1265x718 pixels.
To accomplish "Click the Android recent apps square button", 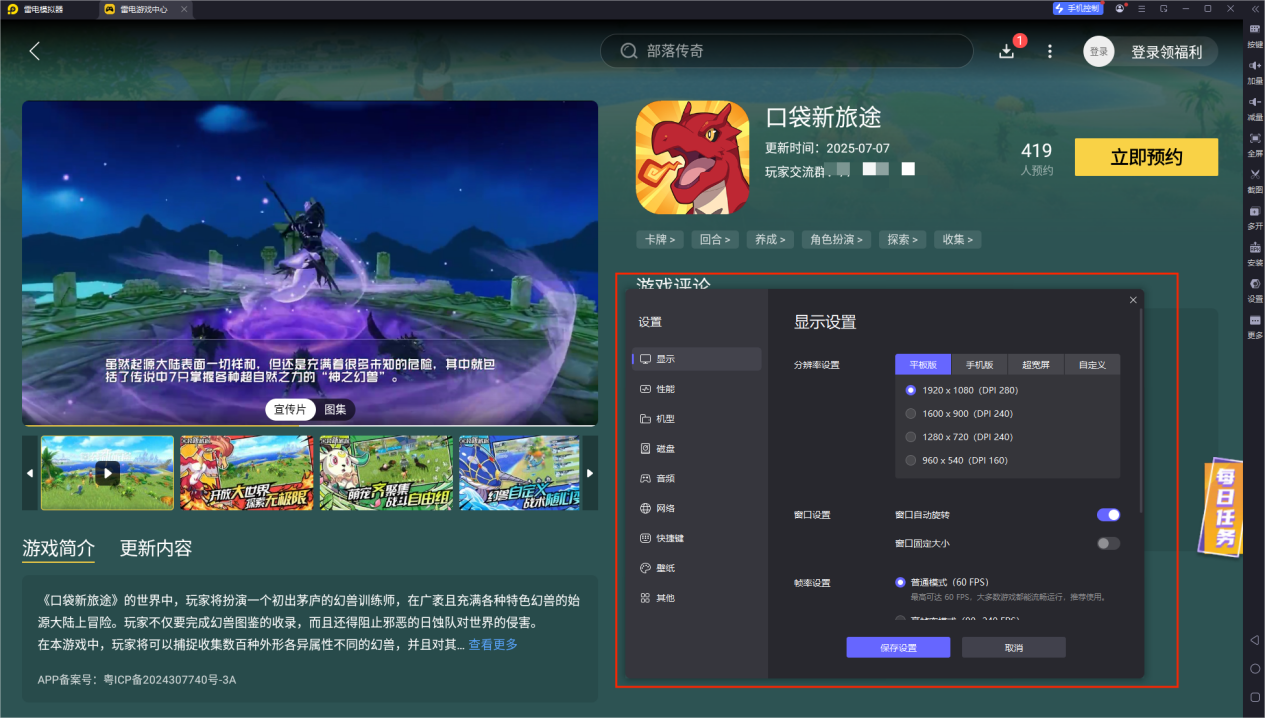I will tap(1254, 697).
